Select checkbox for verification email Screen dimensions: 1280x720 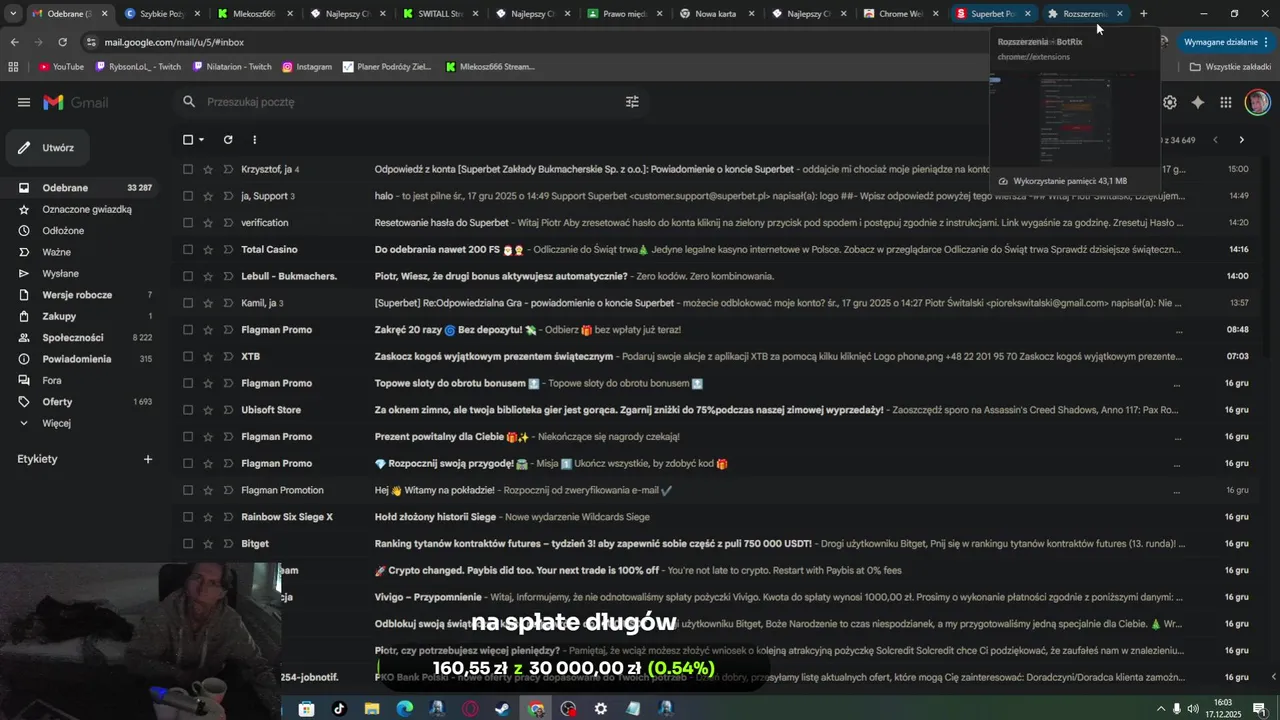188,223
